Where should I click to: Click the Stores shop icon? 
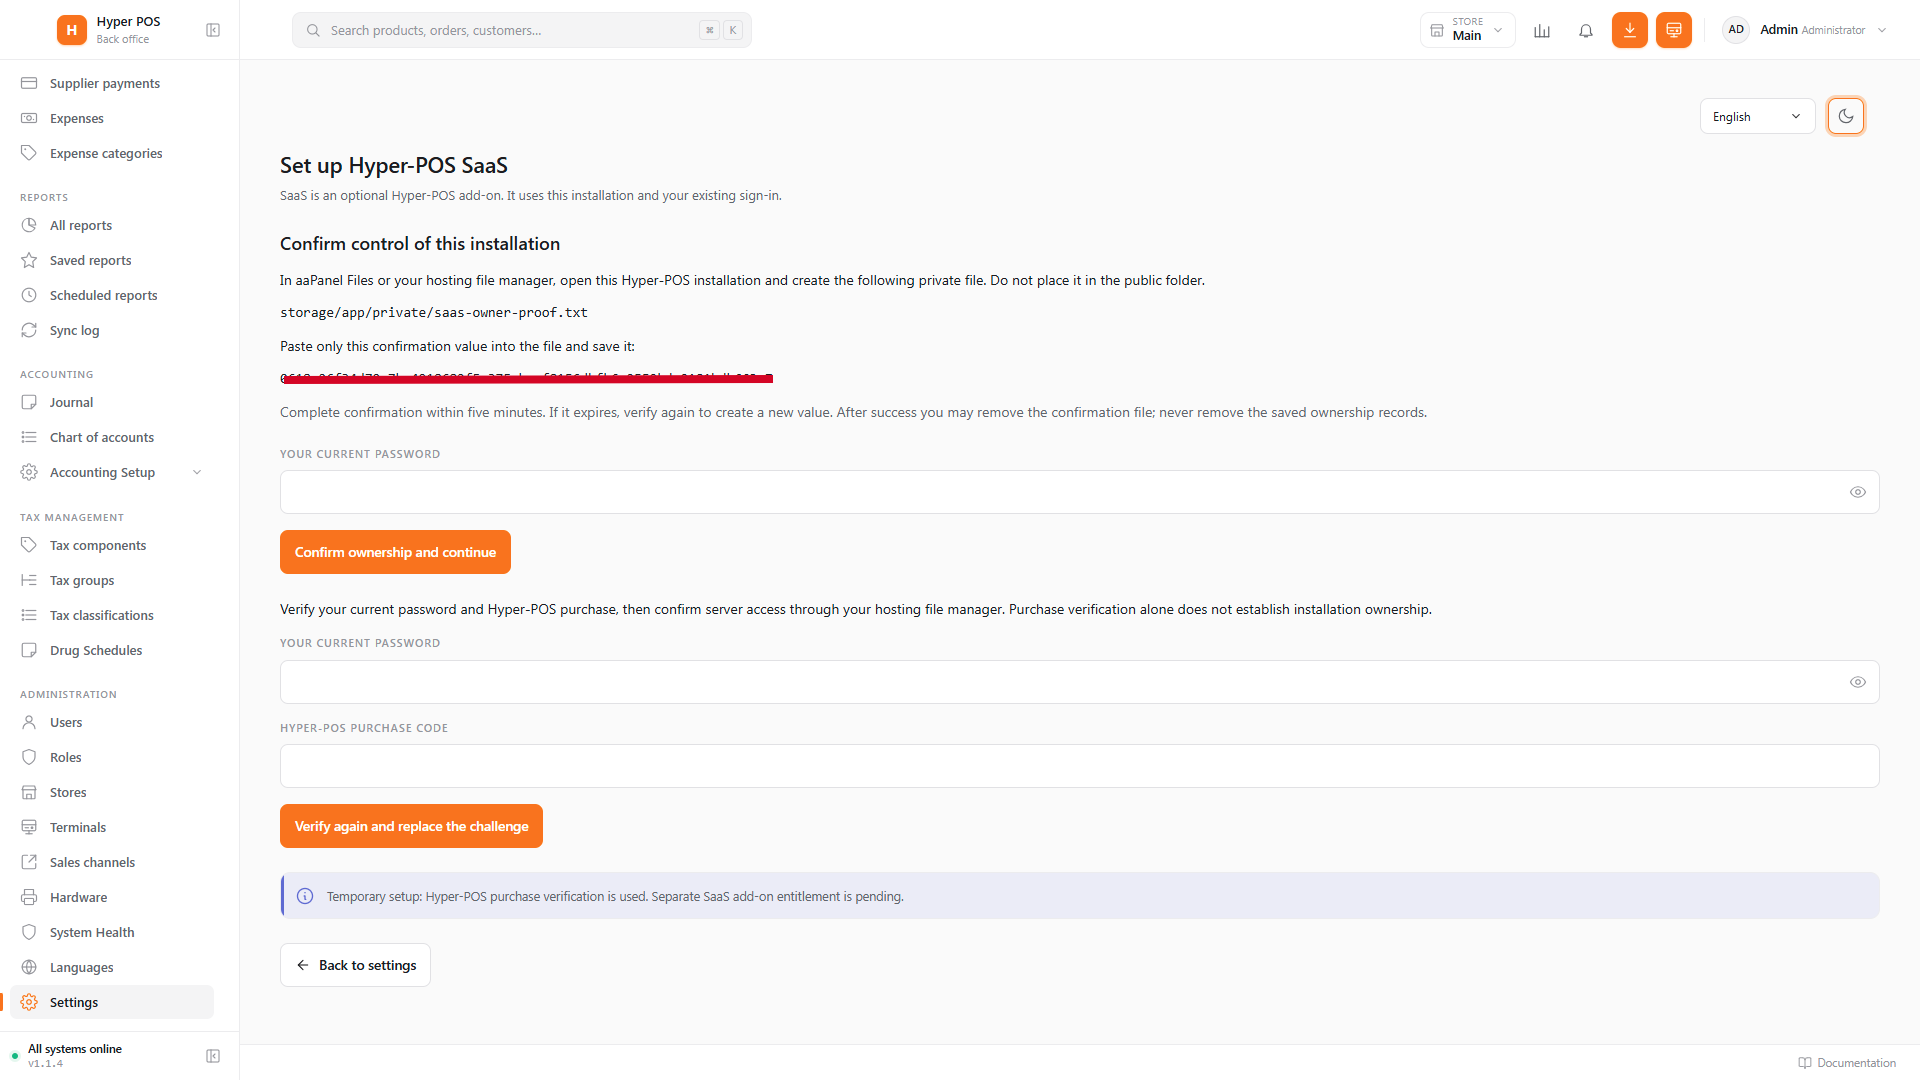click(x=29, y=792)
